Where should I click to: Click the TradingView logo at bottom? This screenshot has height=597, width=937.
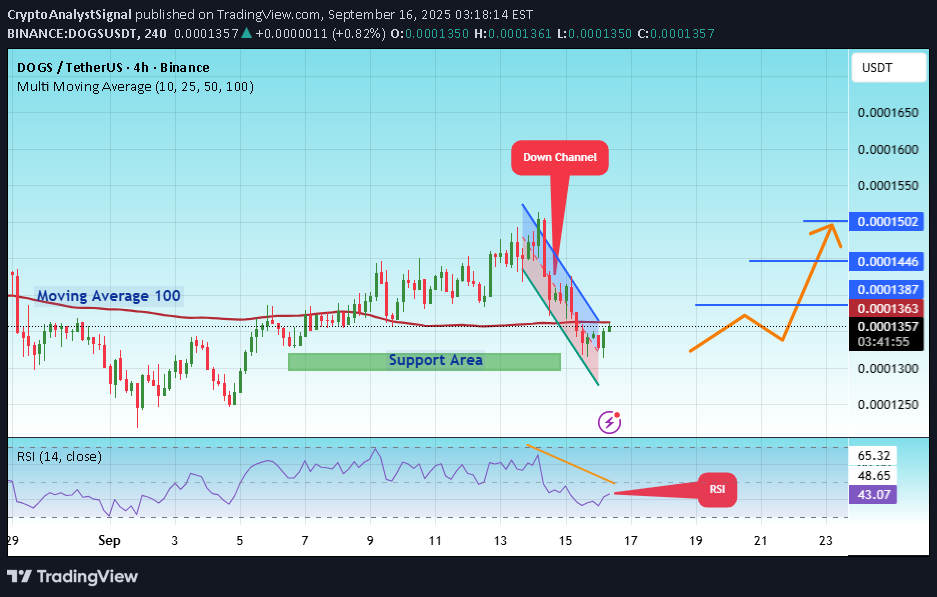pos(72,577)
